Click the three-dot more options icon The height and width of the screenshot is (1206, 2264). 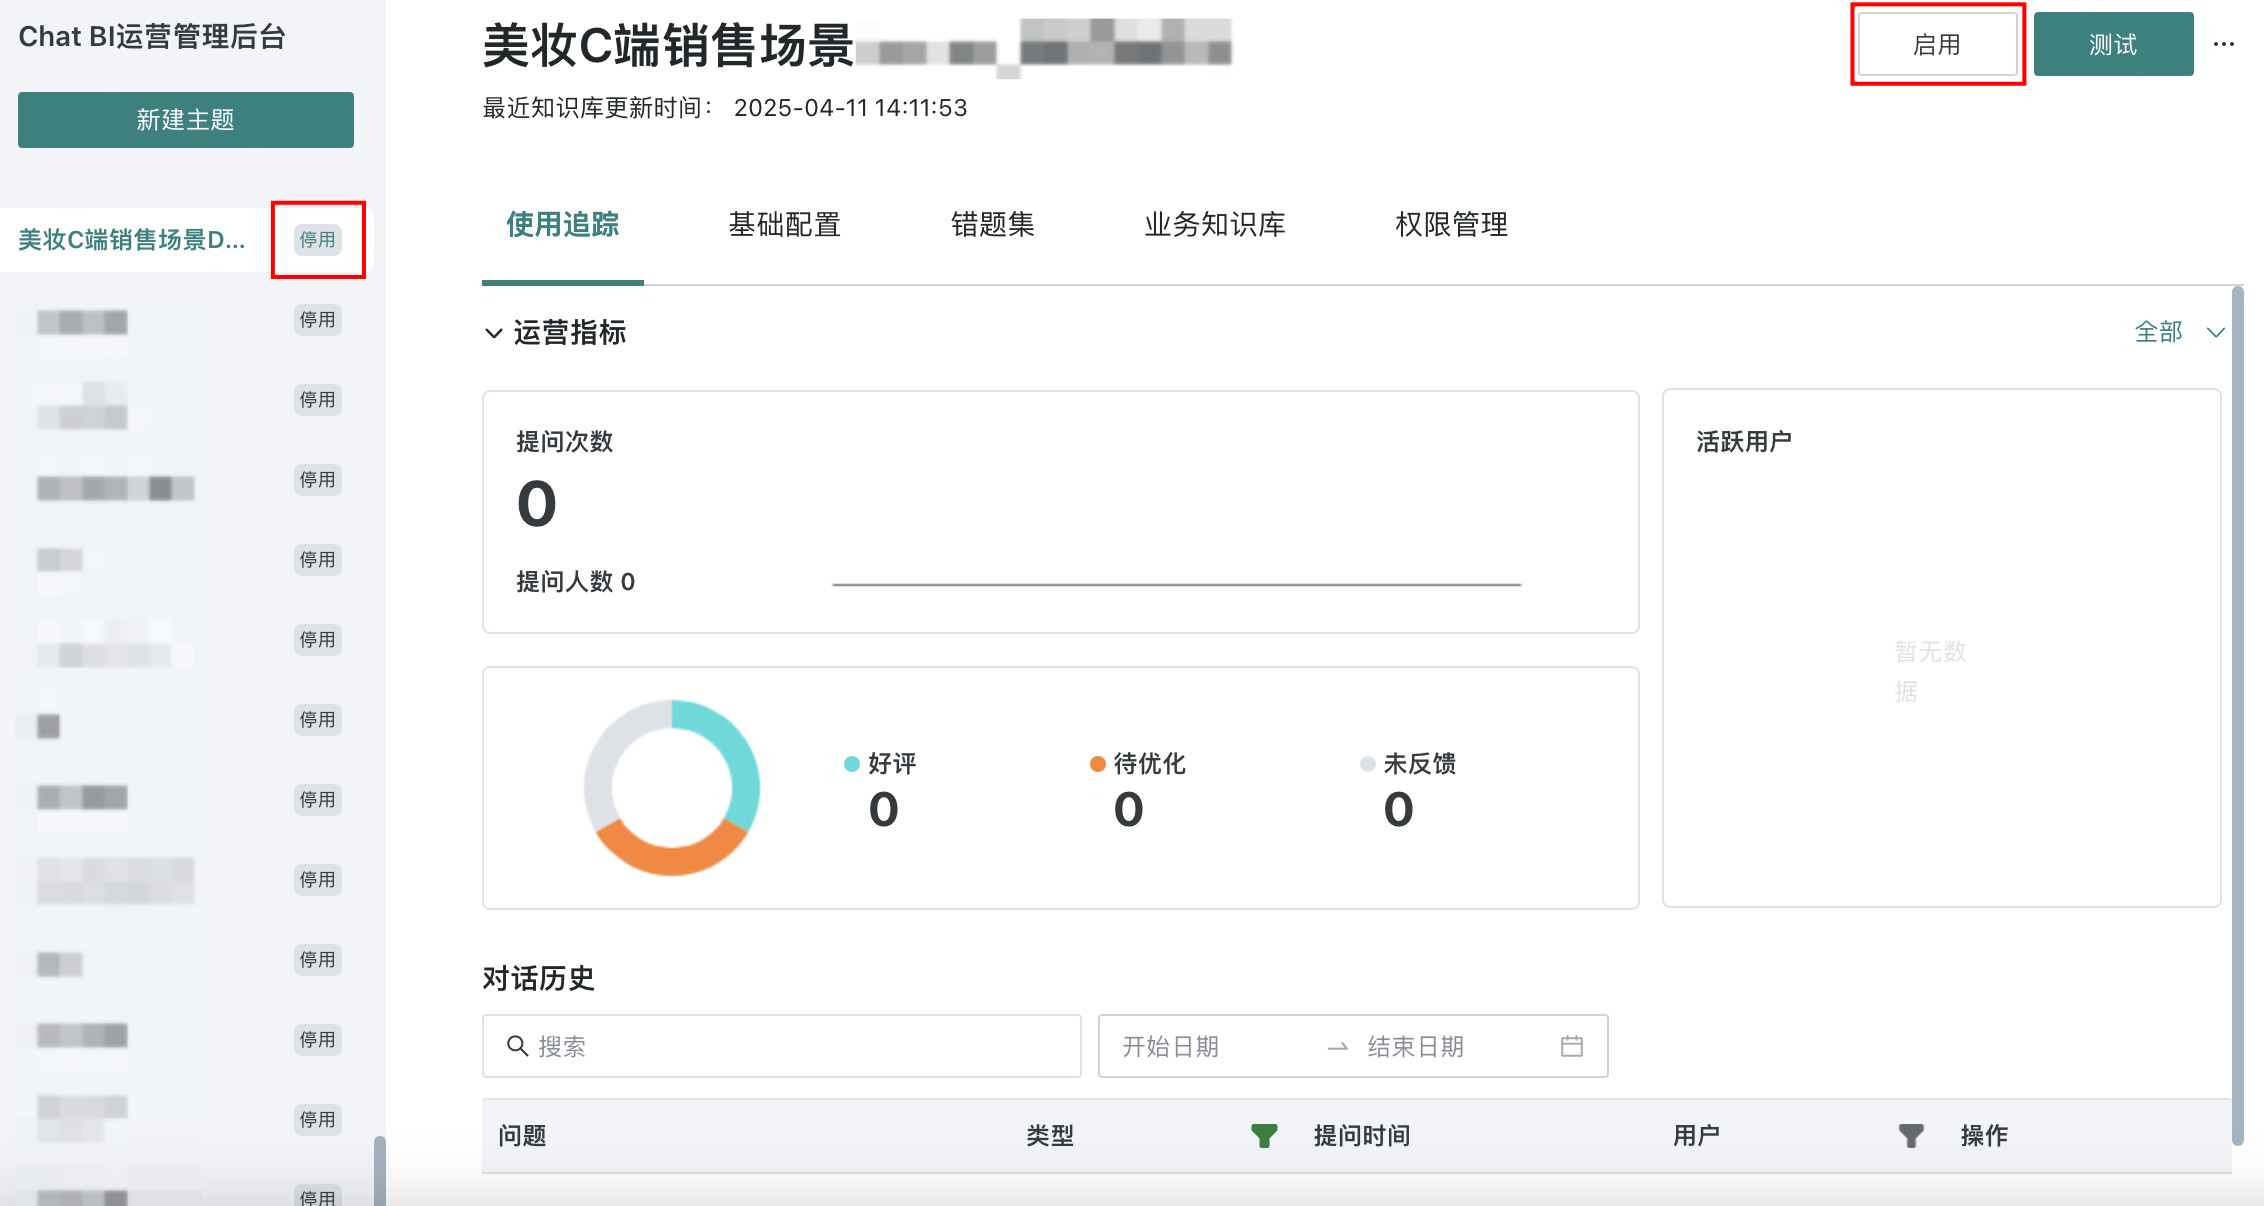(2223, 44)
